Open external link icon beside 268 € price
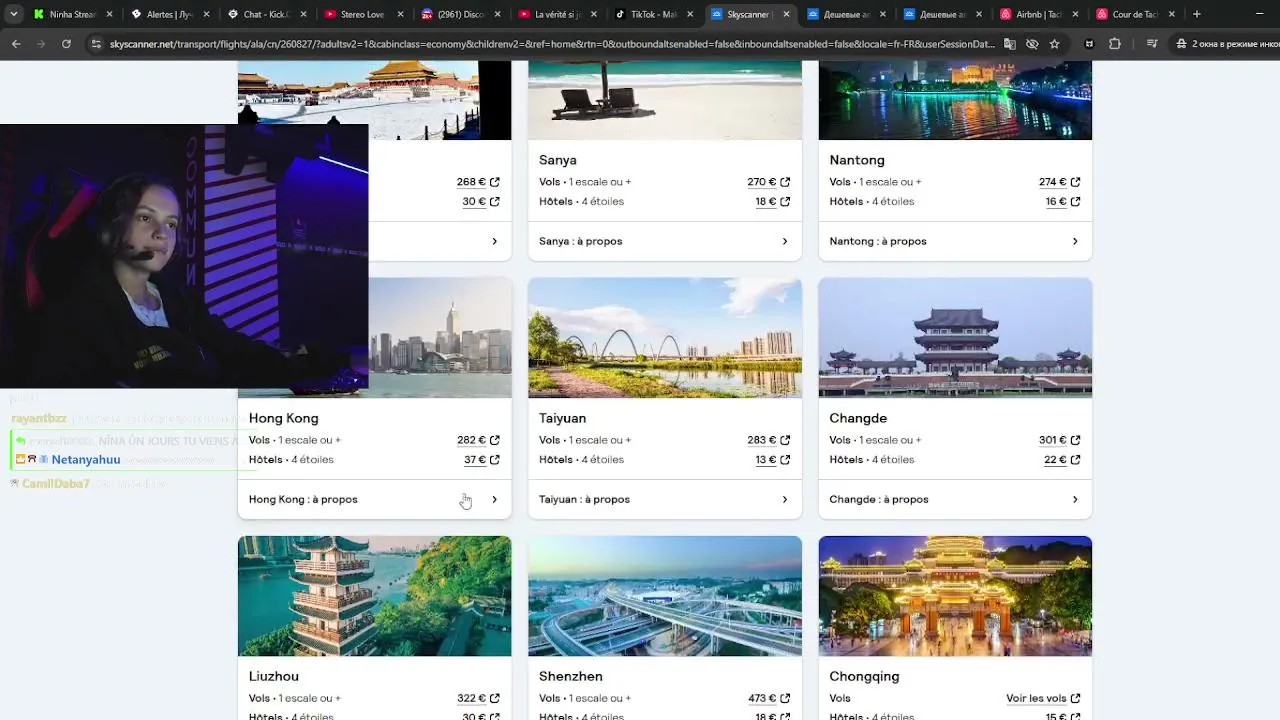1280x720 pixels. pyautogui.click(x=494, y=182)
